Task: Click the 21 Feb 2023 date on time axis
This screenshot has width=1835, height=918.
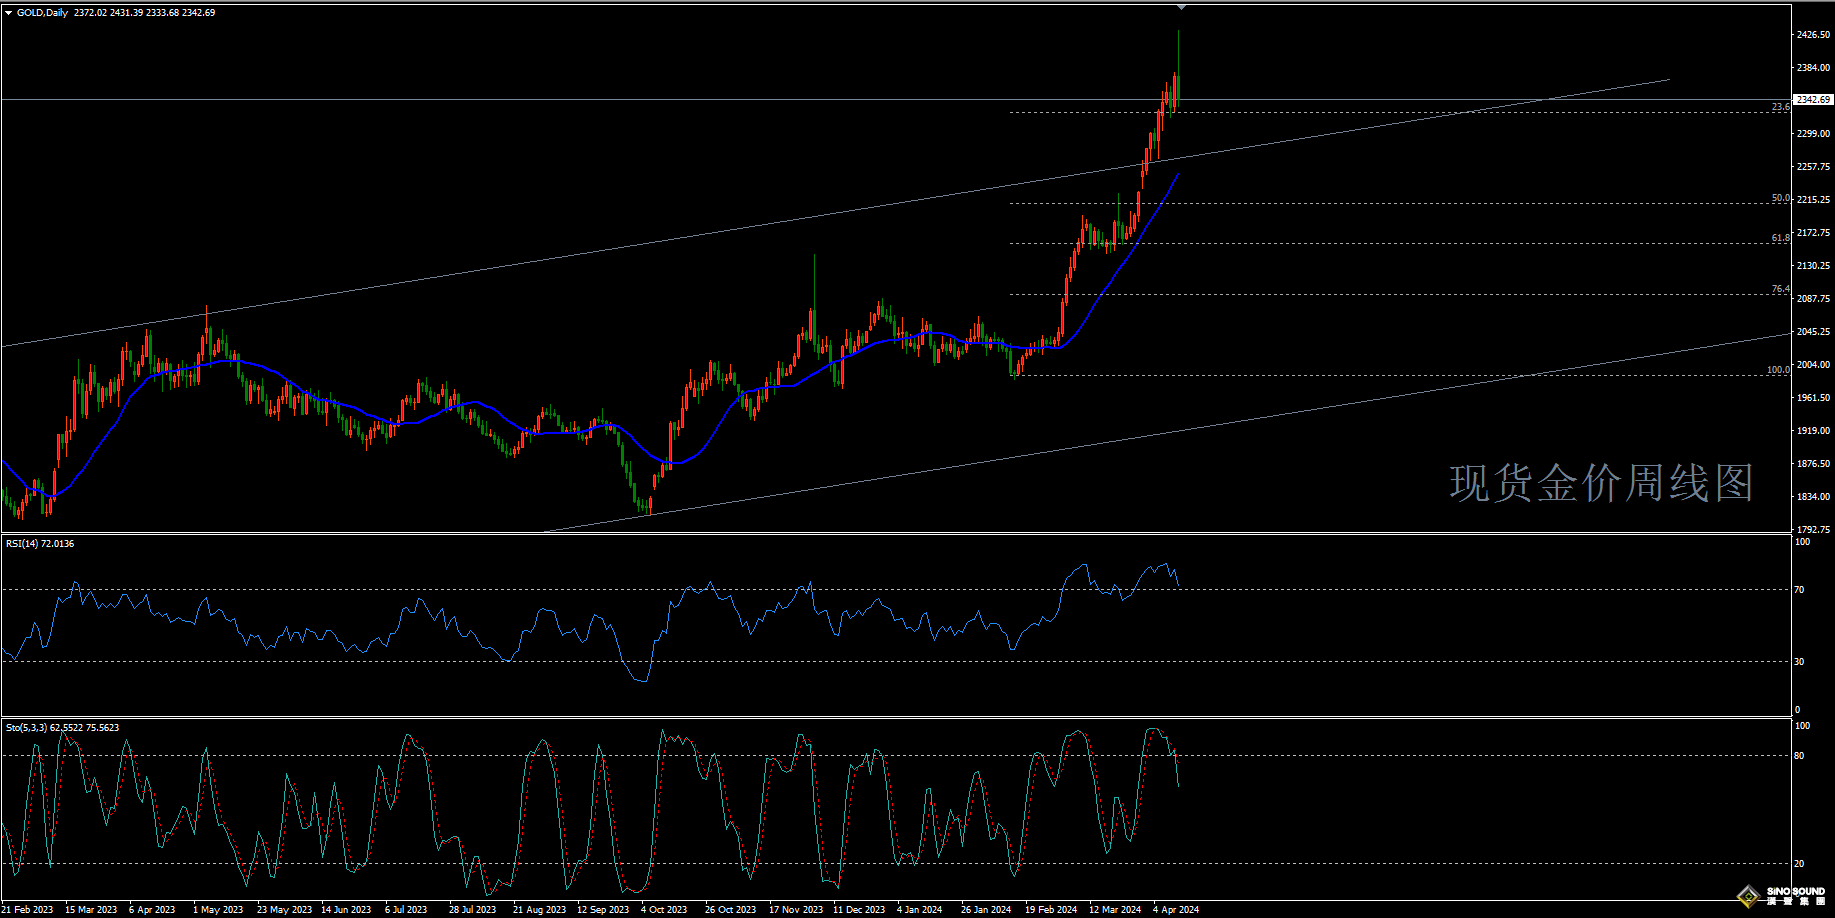Action: coord(27,910)
